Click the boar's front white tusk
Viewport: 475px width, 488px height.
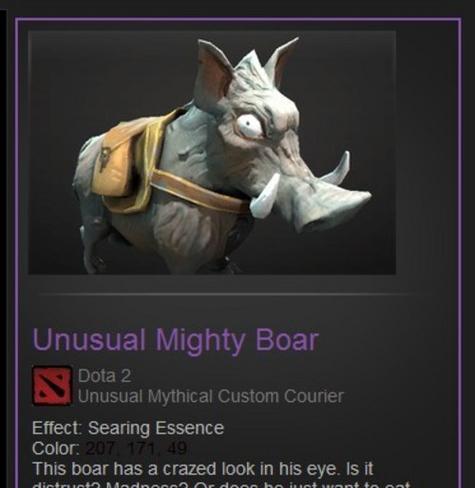pos(265,196)
